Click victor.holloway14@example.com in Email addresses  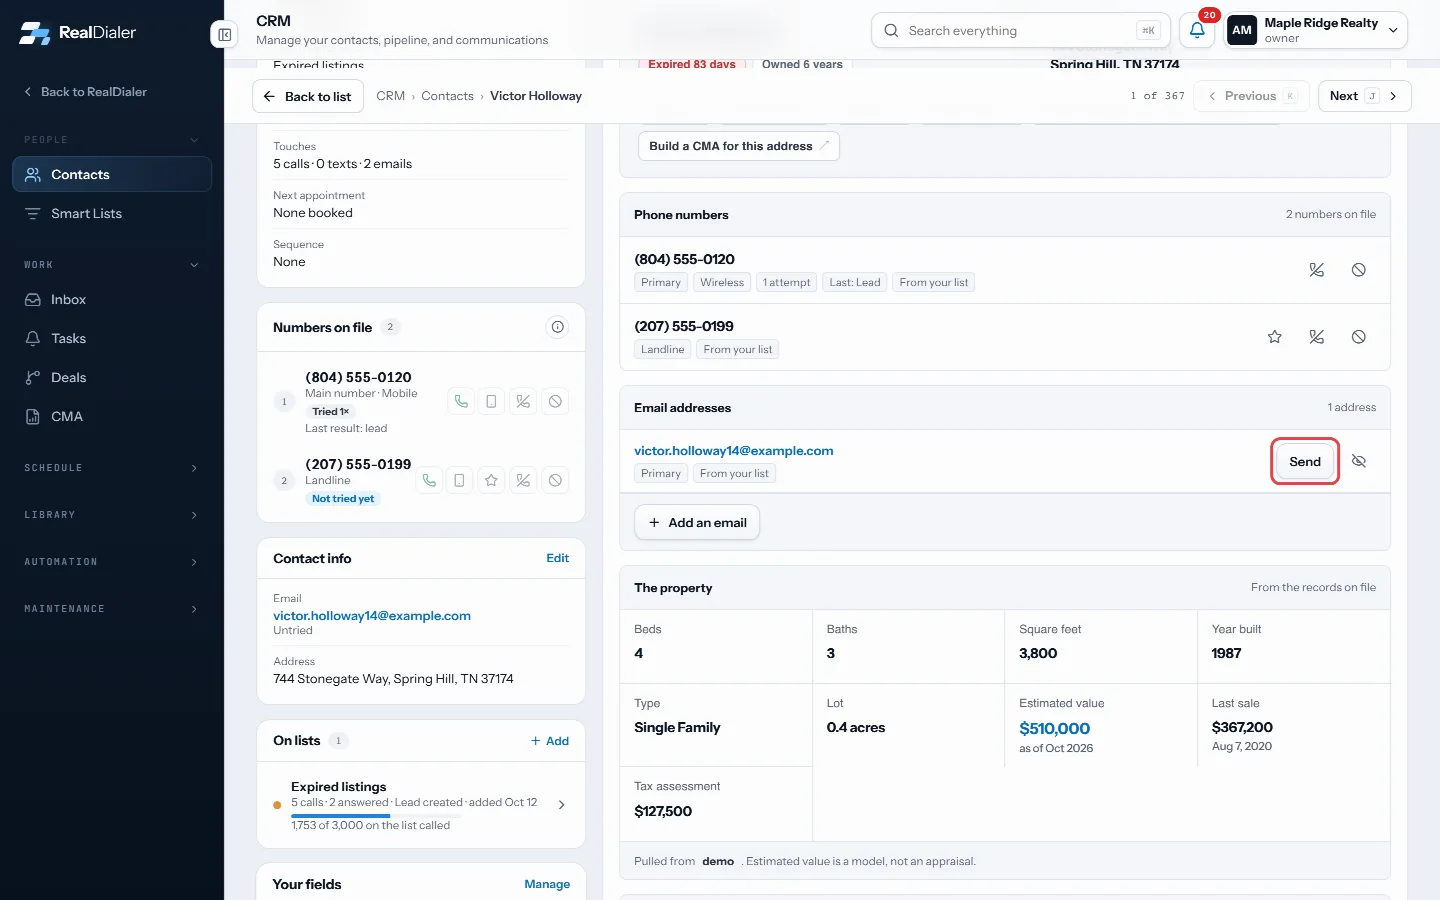(734, 451)
